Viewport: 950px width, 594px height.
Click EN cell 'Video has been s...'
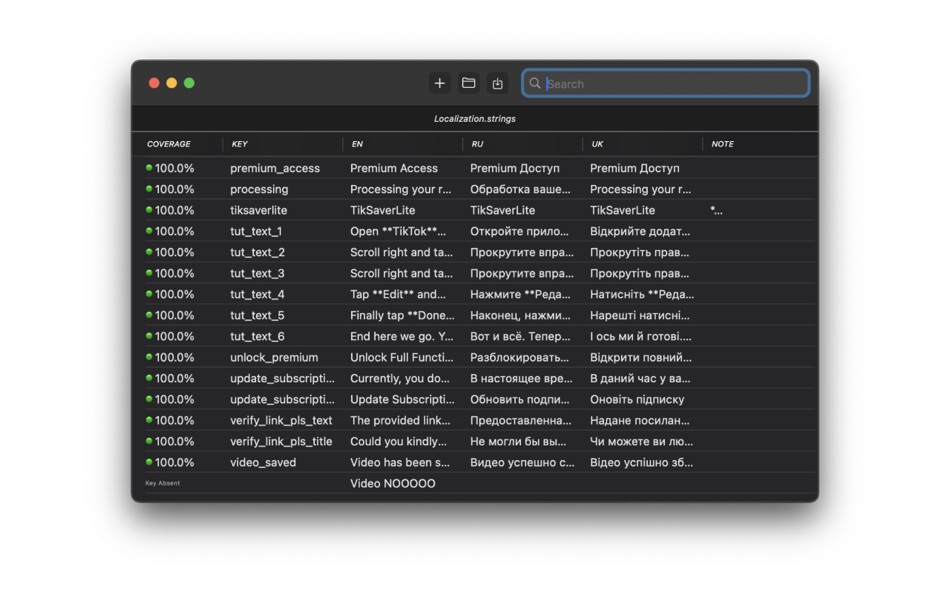point(400,462)
